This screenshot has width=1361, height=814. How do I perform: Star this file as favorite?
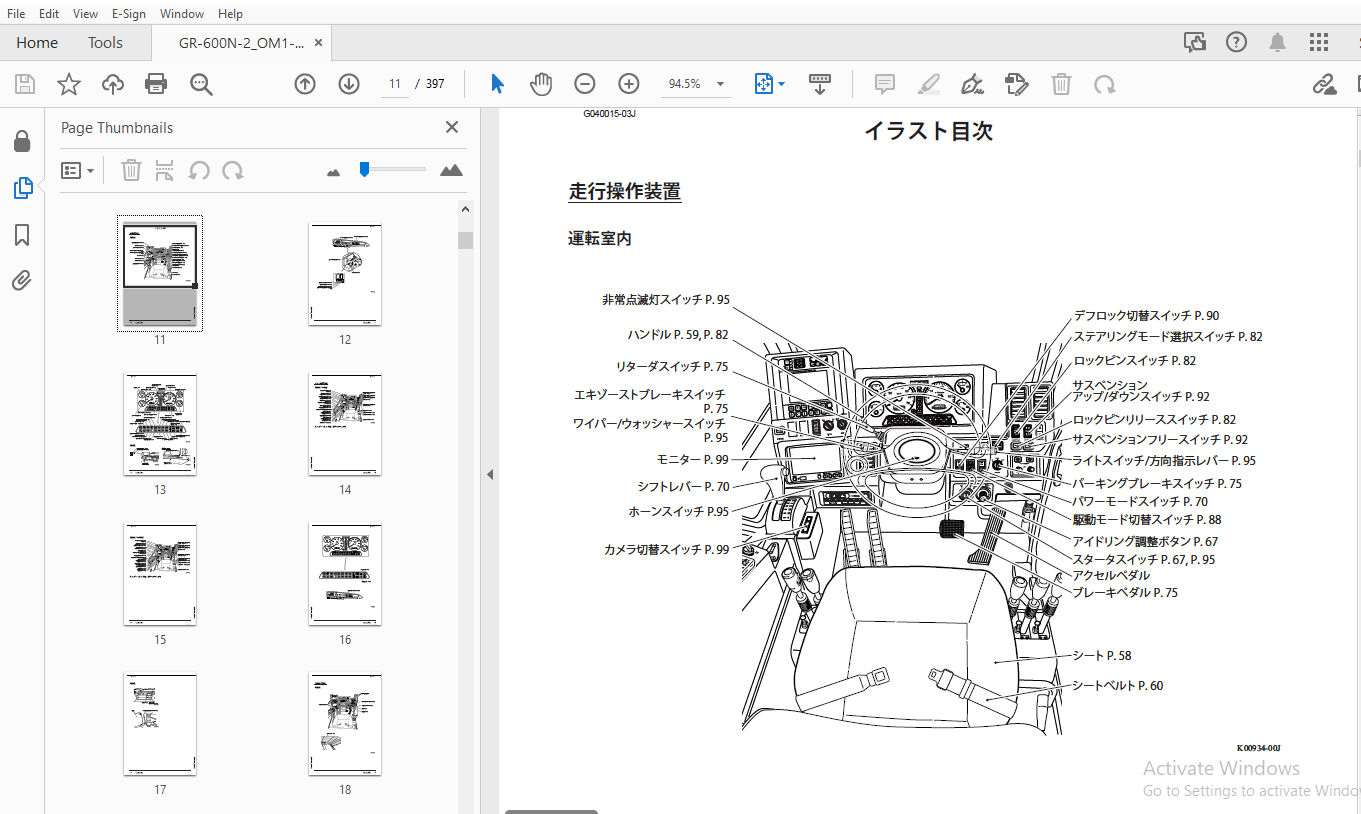69,84
